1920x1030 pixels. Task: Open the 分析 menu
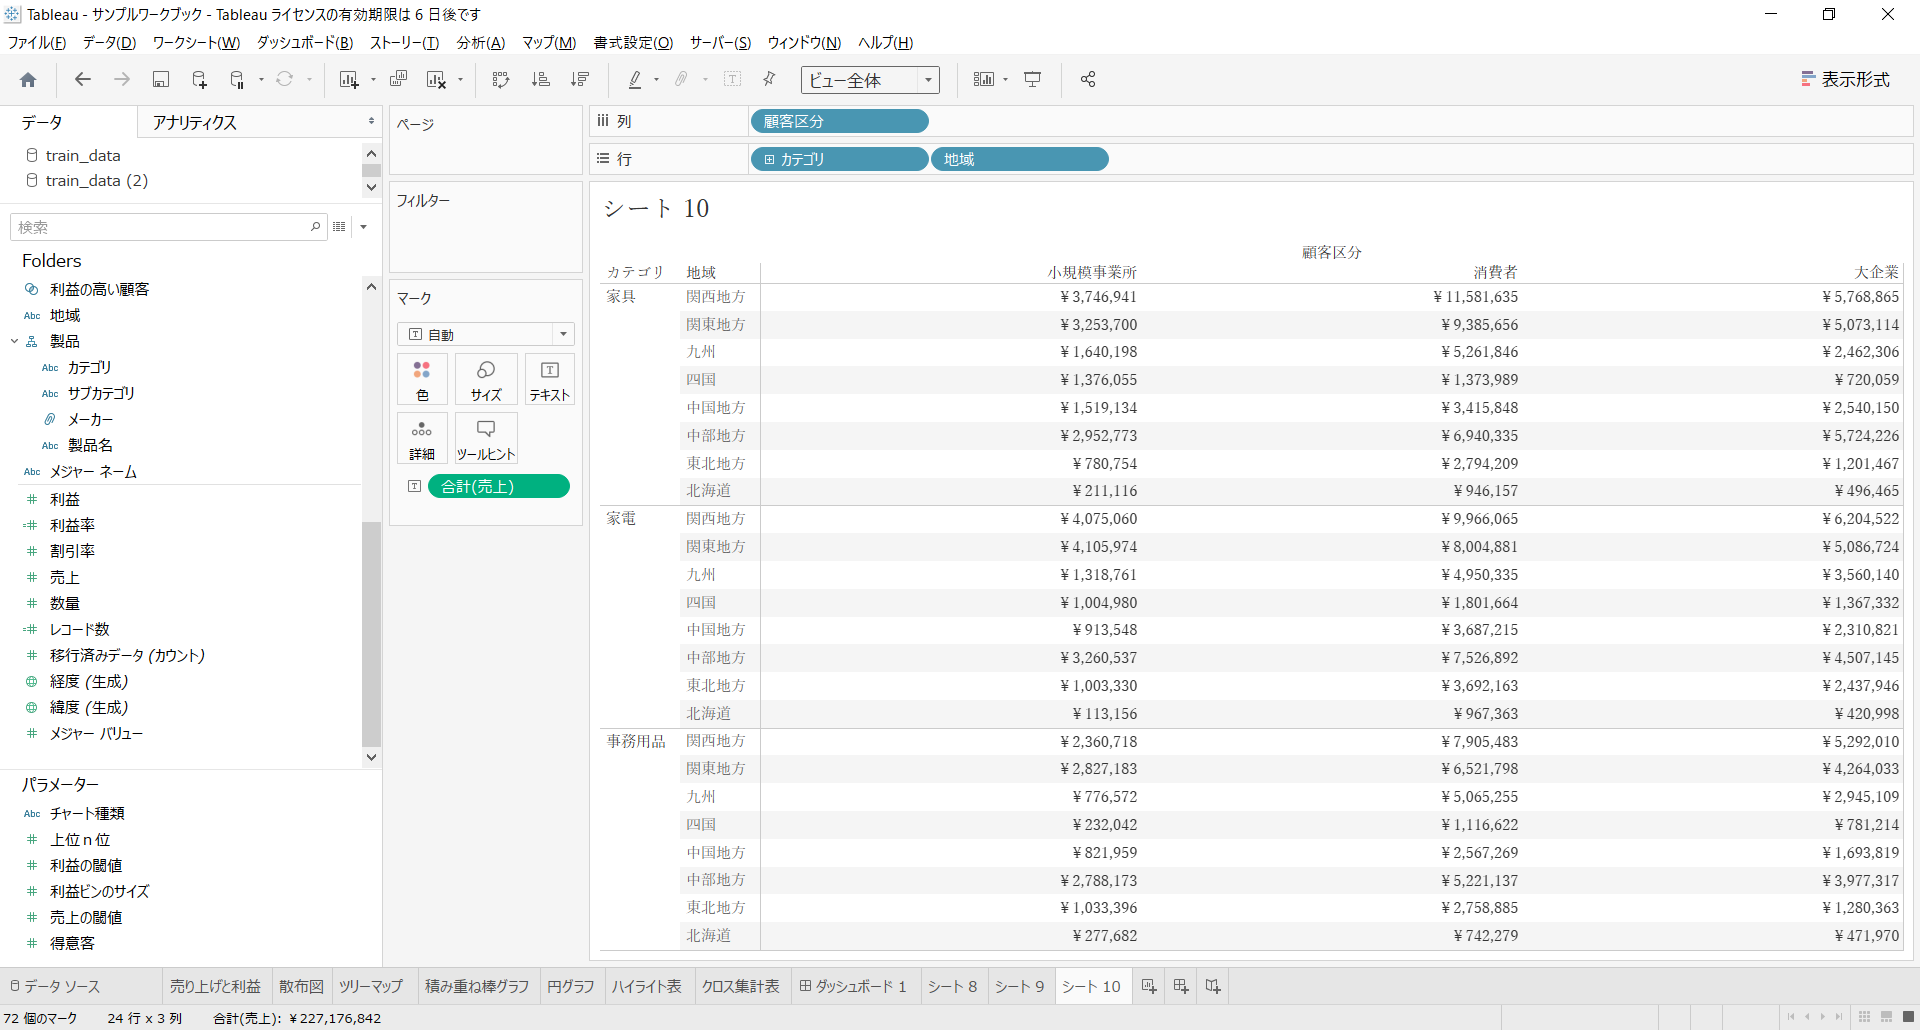pos(481,43)
